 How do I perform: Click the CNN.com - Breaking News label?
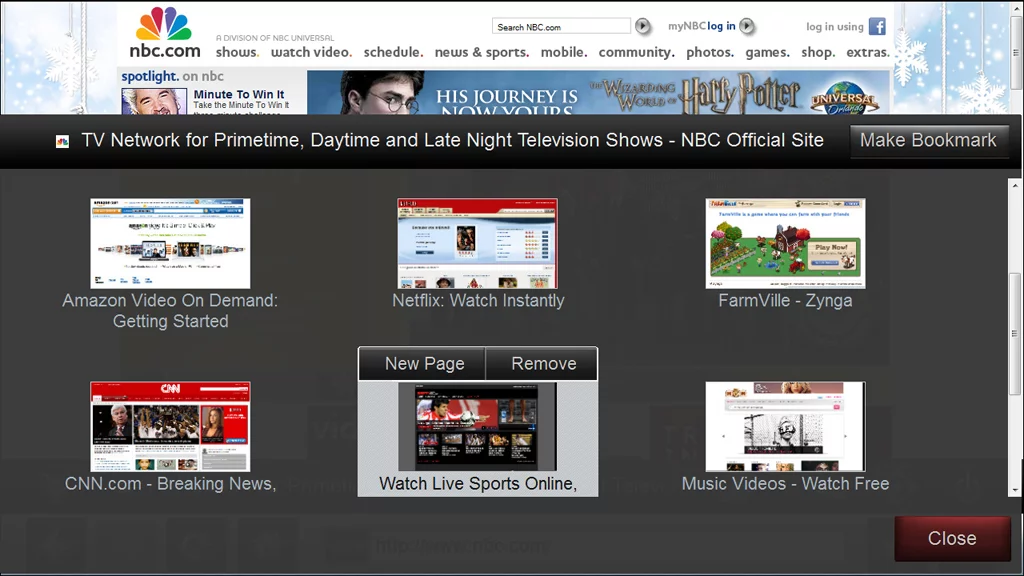pyautogui.click(x=170, y=484)
